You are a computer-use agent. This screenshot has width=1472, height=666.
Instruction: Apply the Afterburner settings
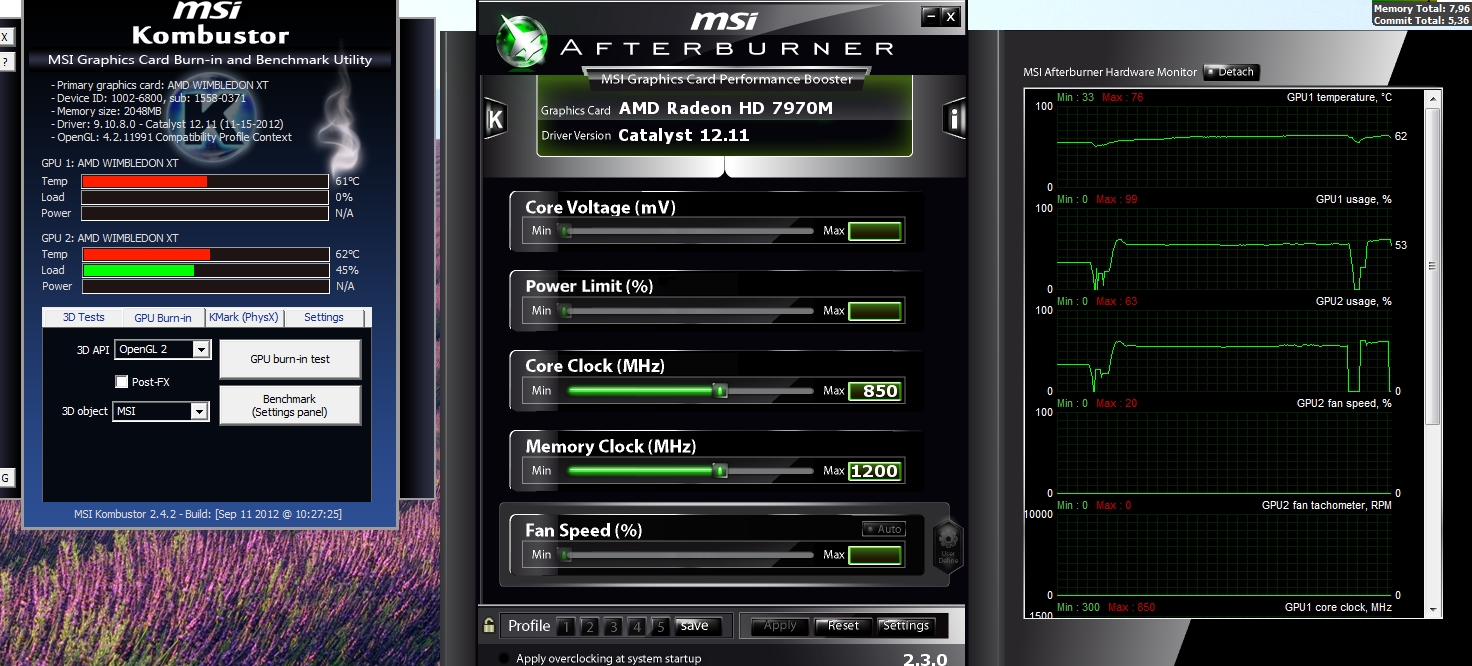point(780,626)
